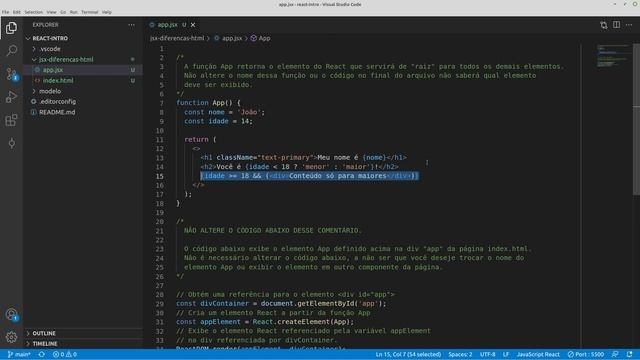Open changes compare icon in editor toolbar

click(604, 25)
